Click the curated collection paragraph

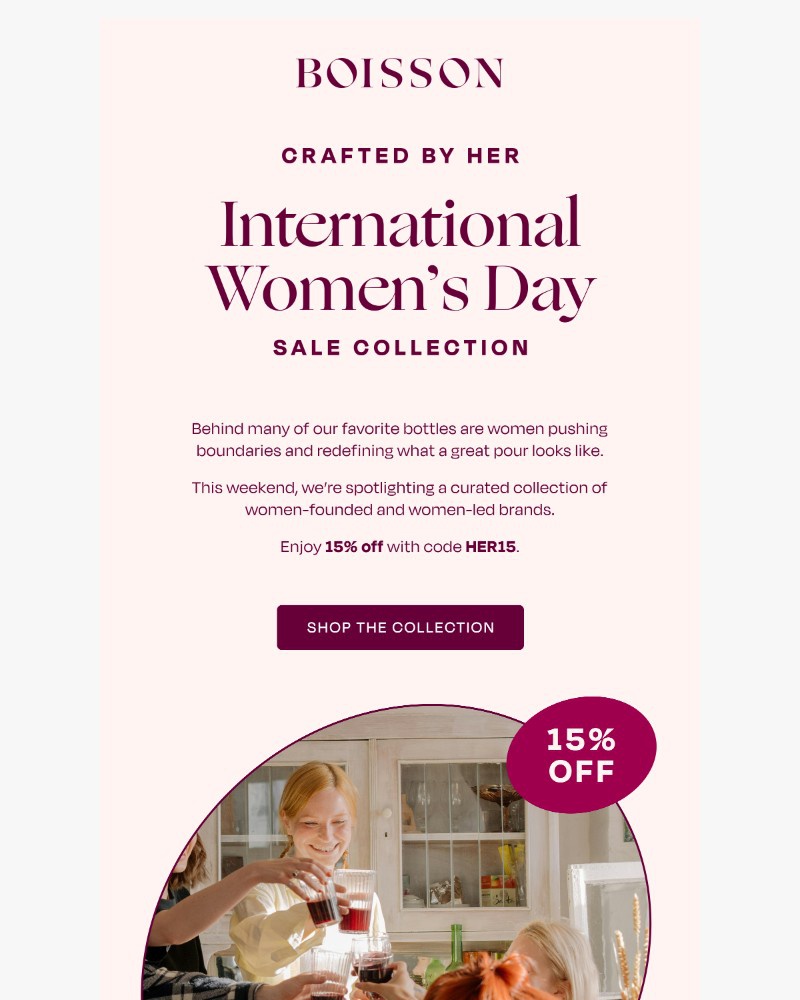pos(400,498)
